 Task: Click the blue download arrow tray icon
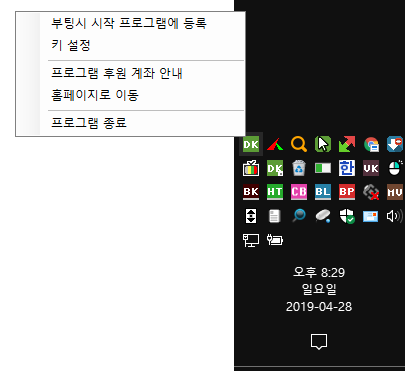[395, 144]
